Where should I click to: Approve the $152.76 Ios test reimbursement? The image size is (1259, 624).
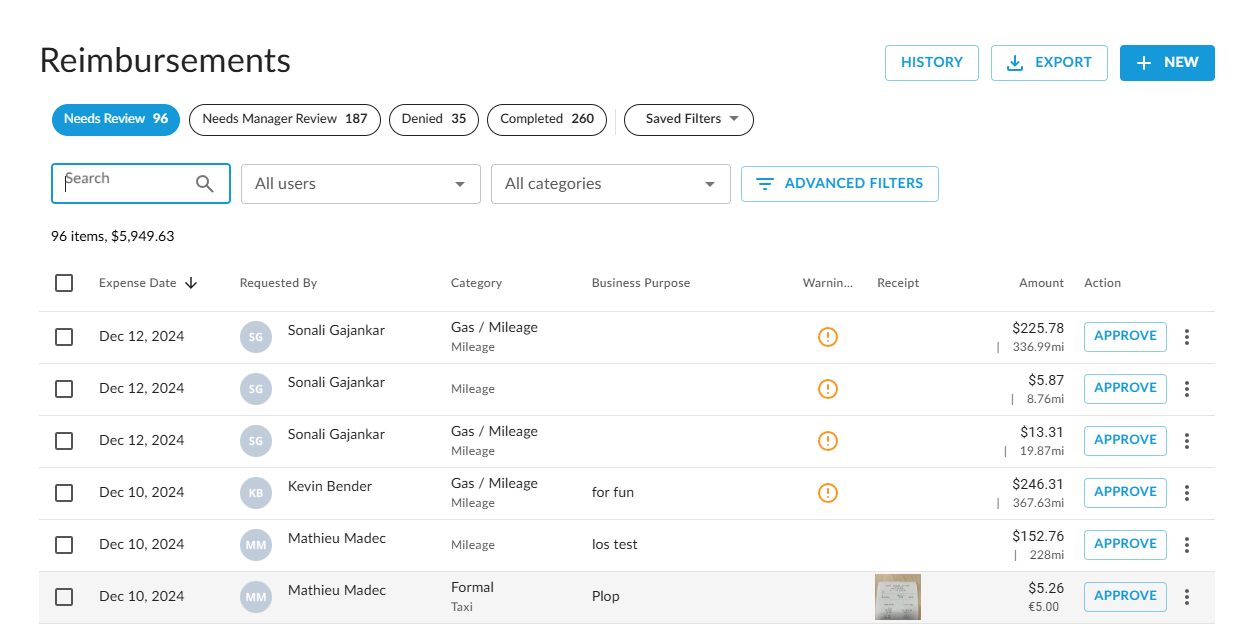tap(1125, 544)
